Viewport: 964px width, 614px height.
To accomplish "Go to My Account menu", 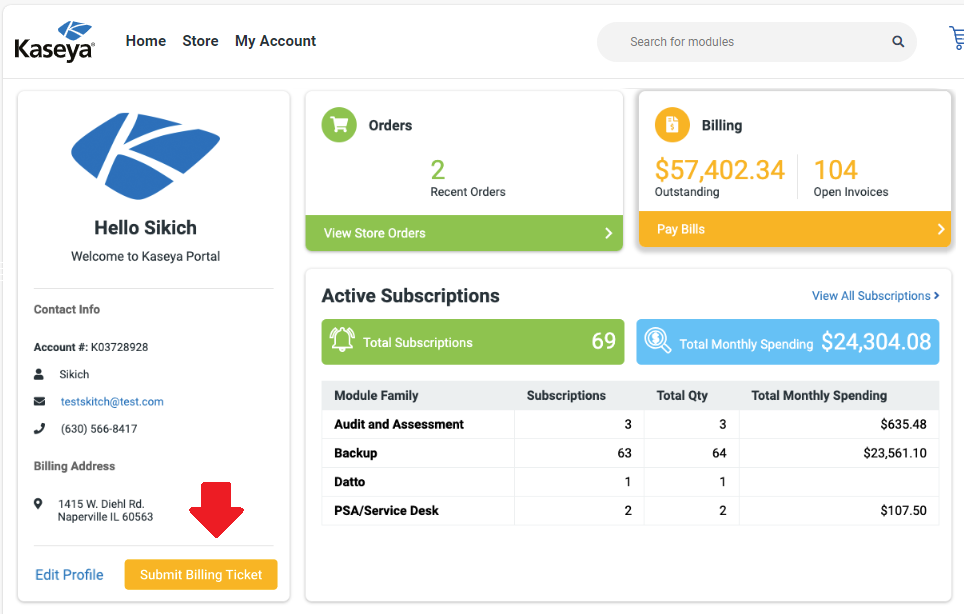I will 275,41.
